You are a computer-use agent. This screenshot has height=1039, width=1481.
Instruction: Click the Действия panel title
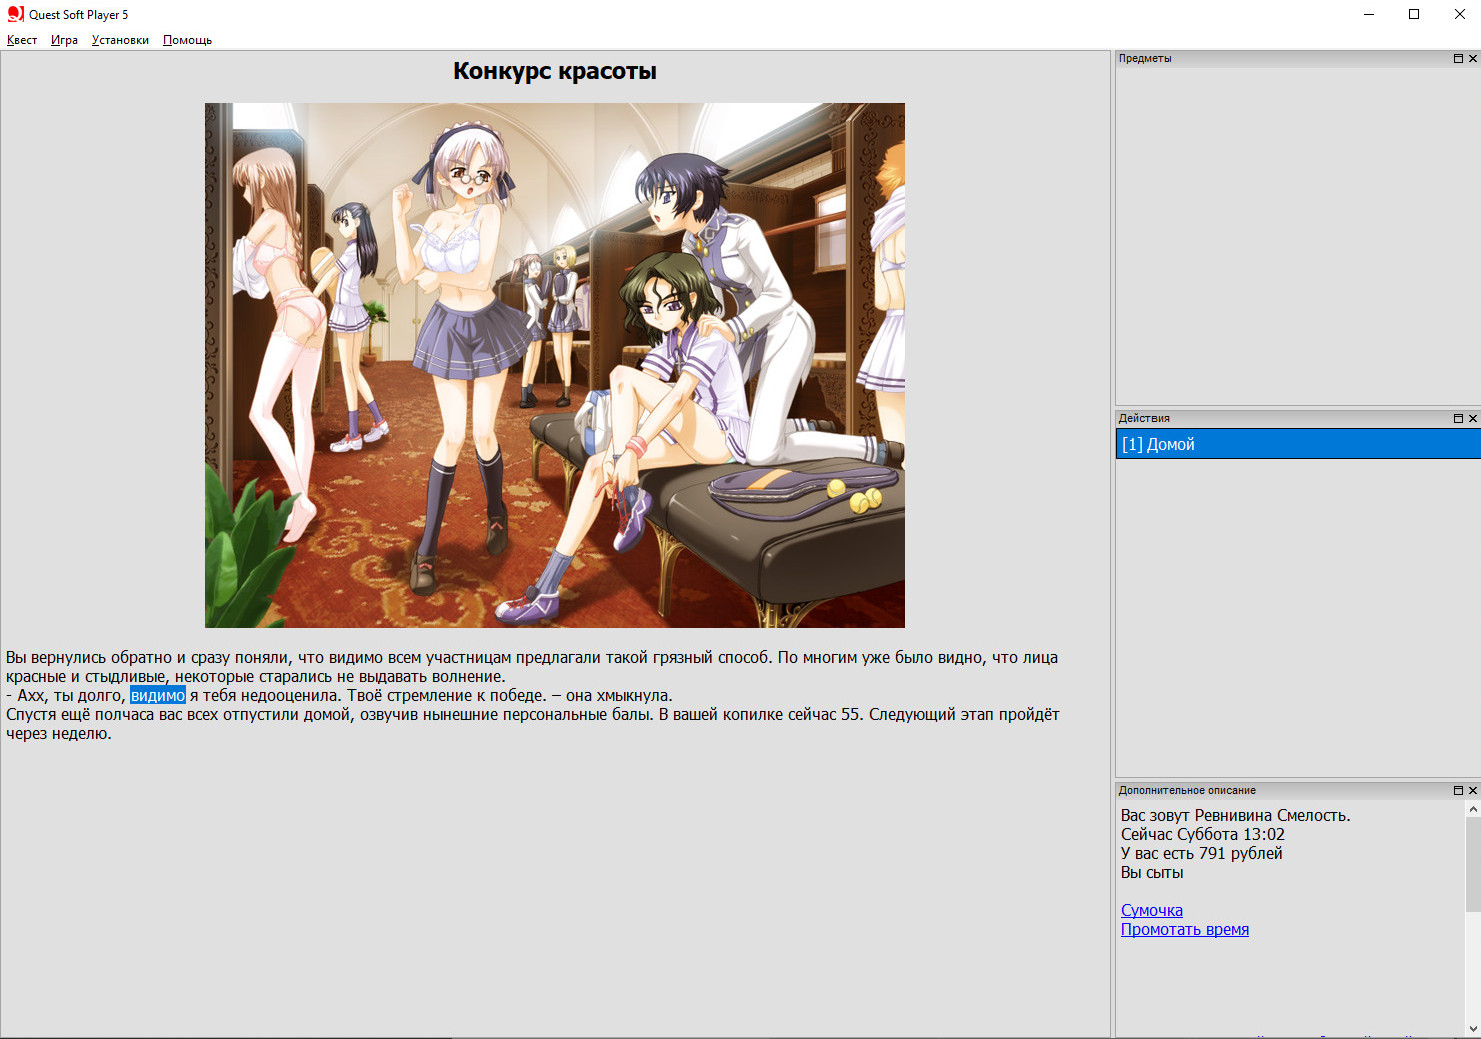pyautogui.click(x=1144, y=418)
